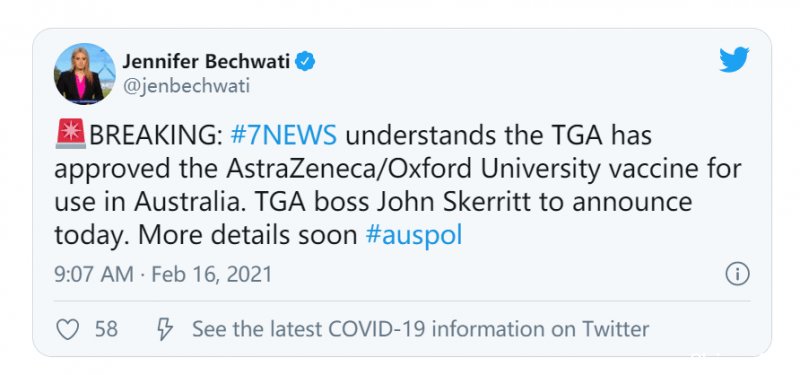
Task: Visit the @jenbechwati handle
Action: click(x=186, y=86)
